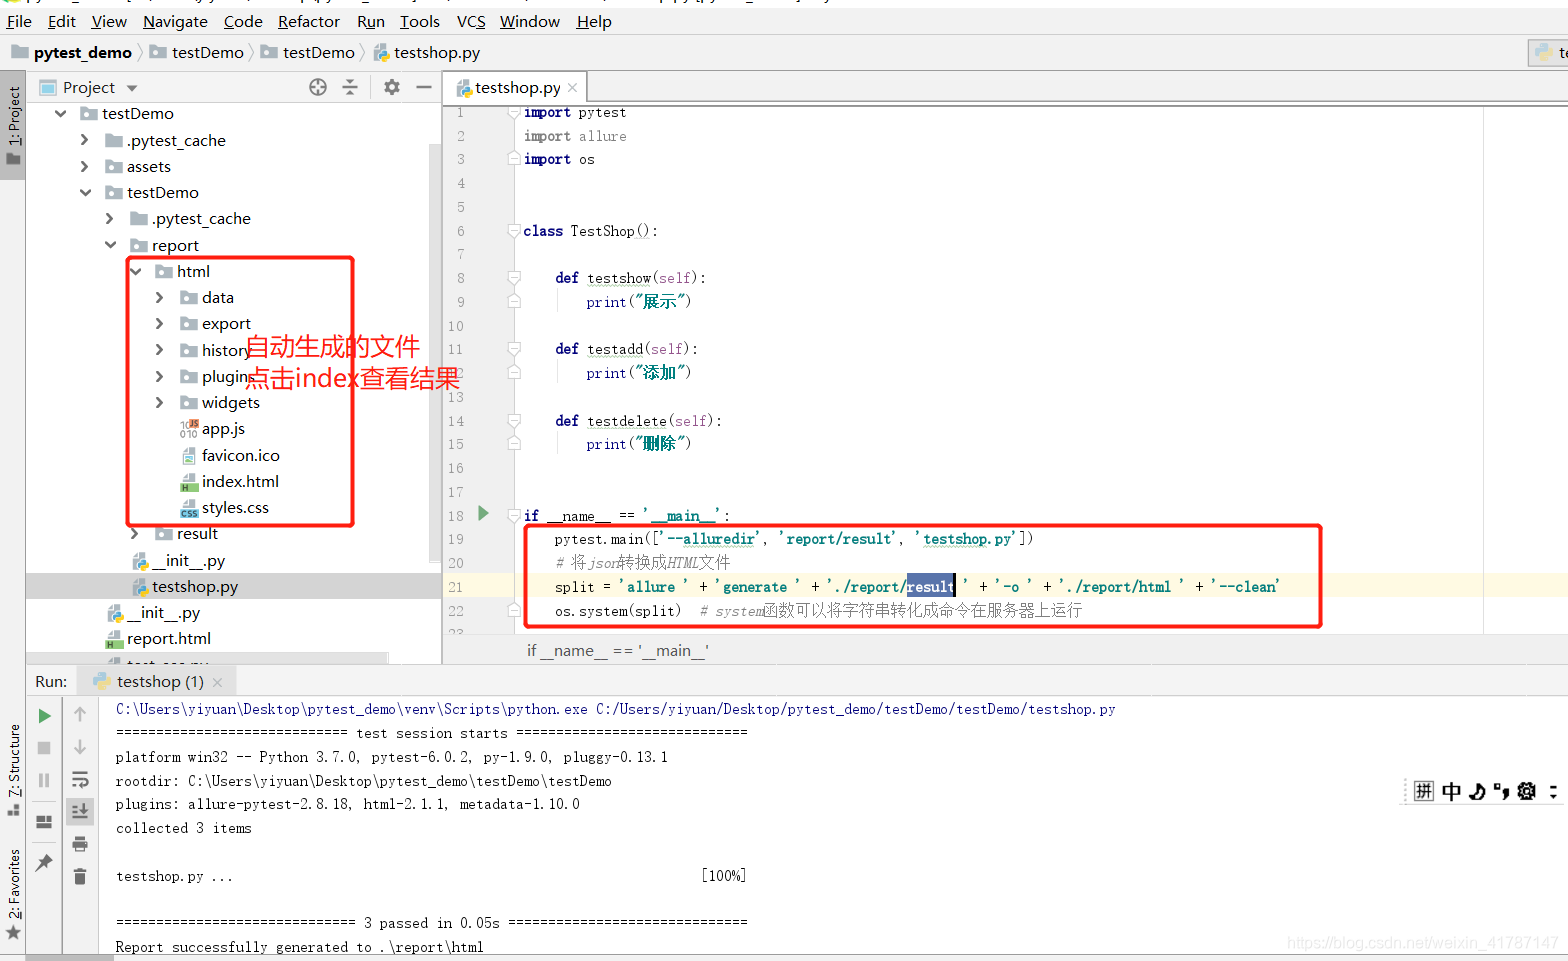
Task: Pin the Run tab with pin icon
Action: pos(44,862)
